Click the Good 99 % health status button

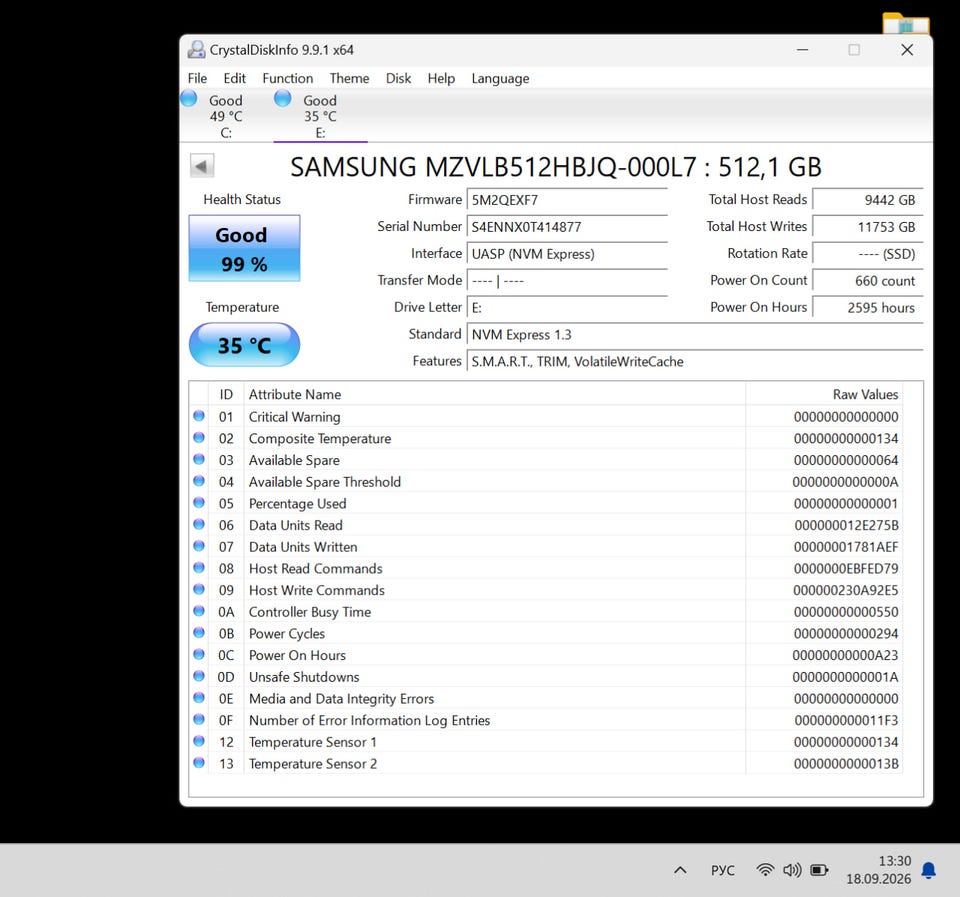[x=244, y=248]
